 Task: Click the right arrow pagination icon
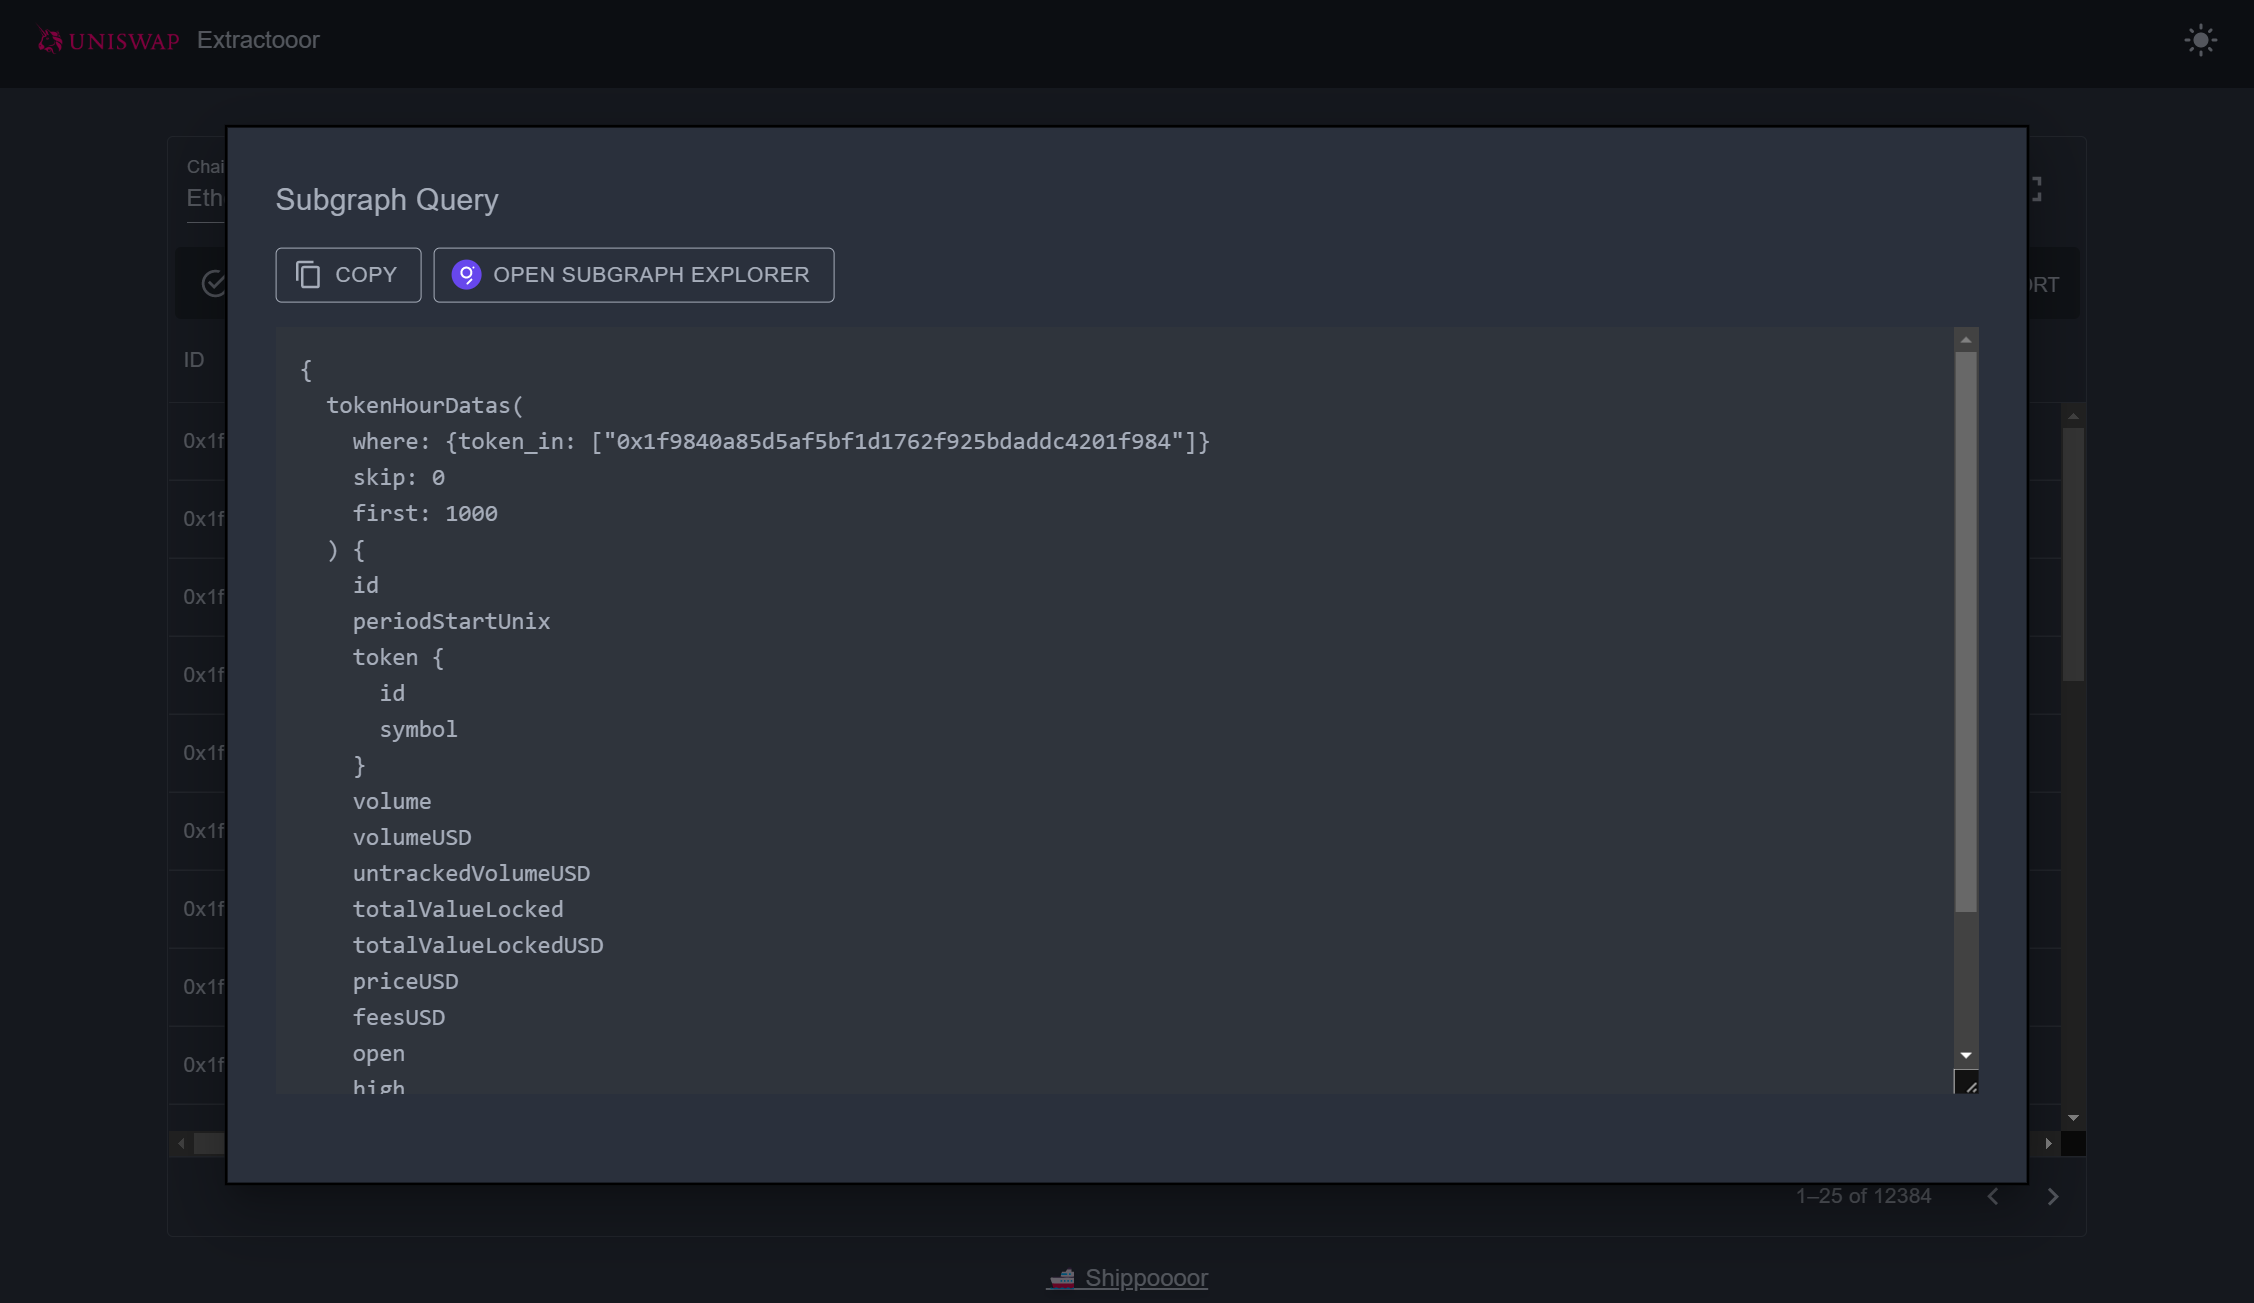(2052, 1196)
